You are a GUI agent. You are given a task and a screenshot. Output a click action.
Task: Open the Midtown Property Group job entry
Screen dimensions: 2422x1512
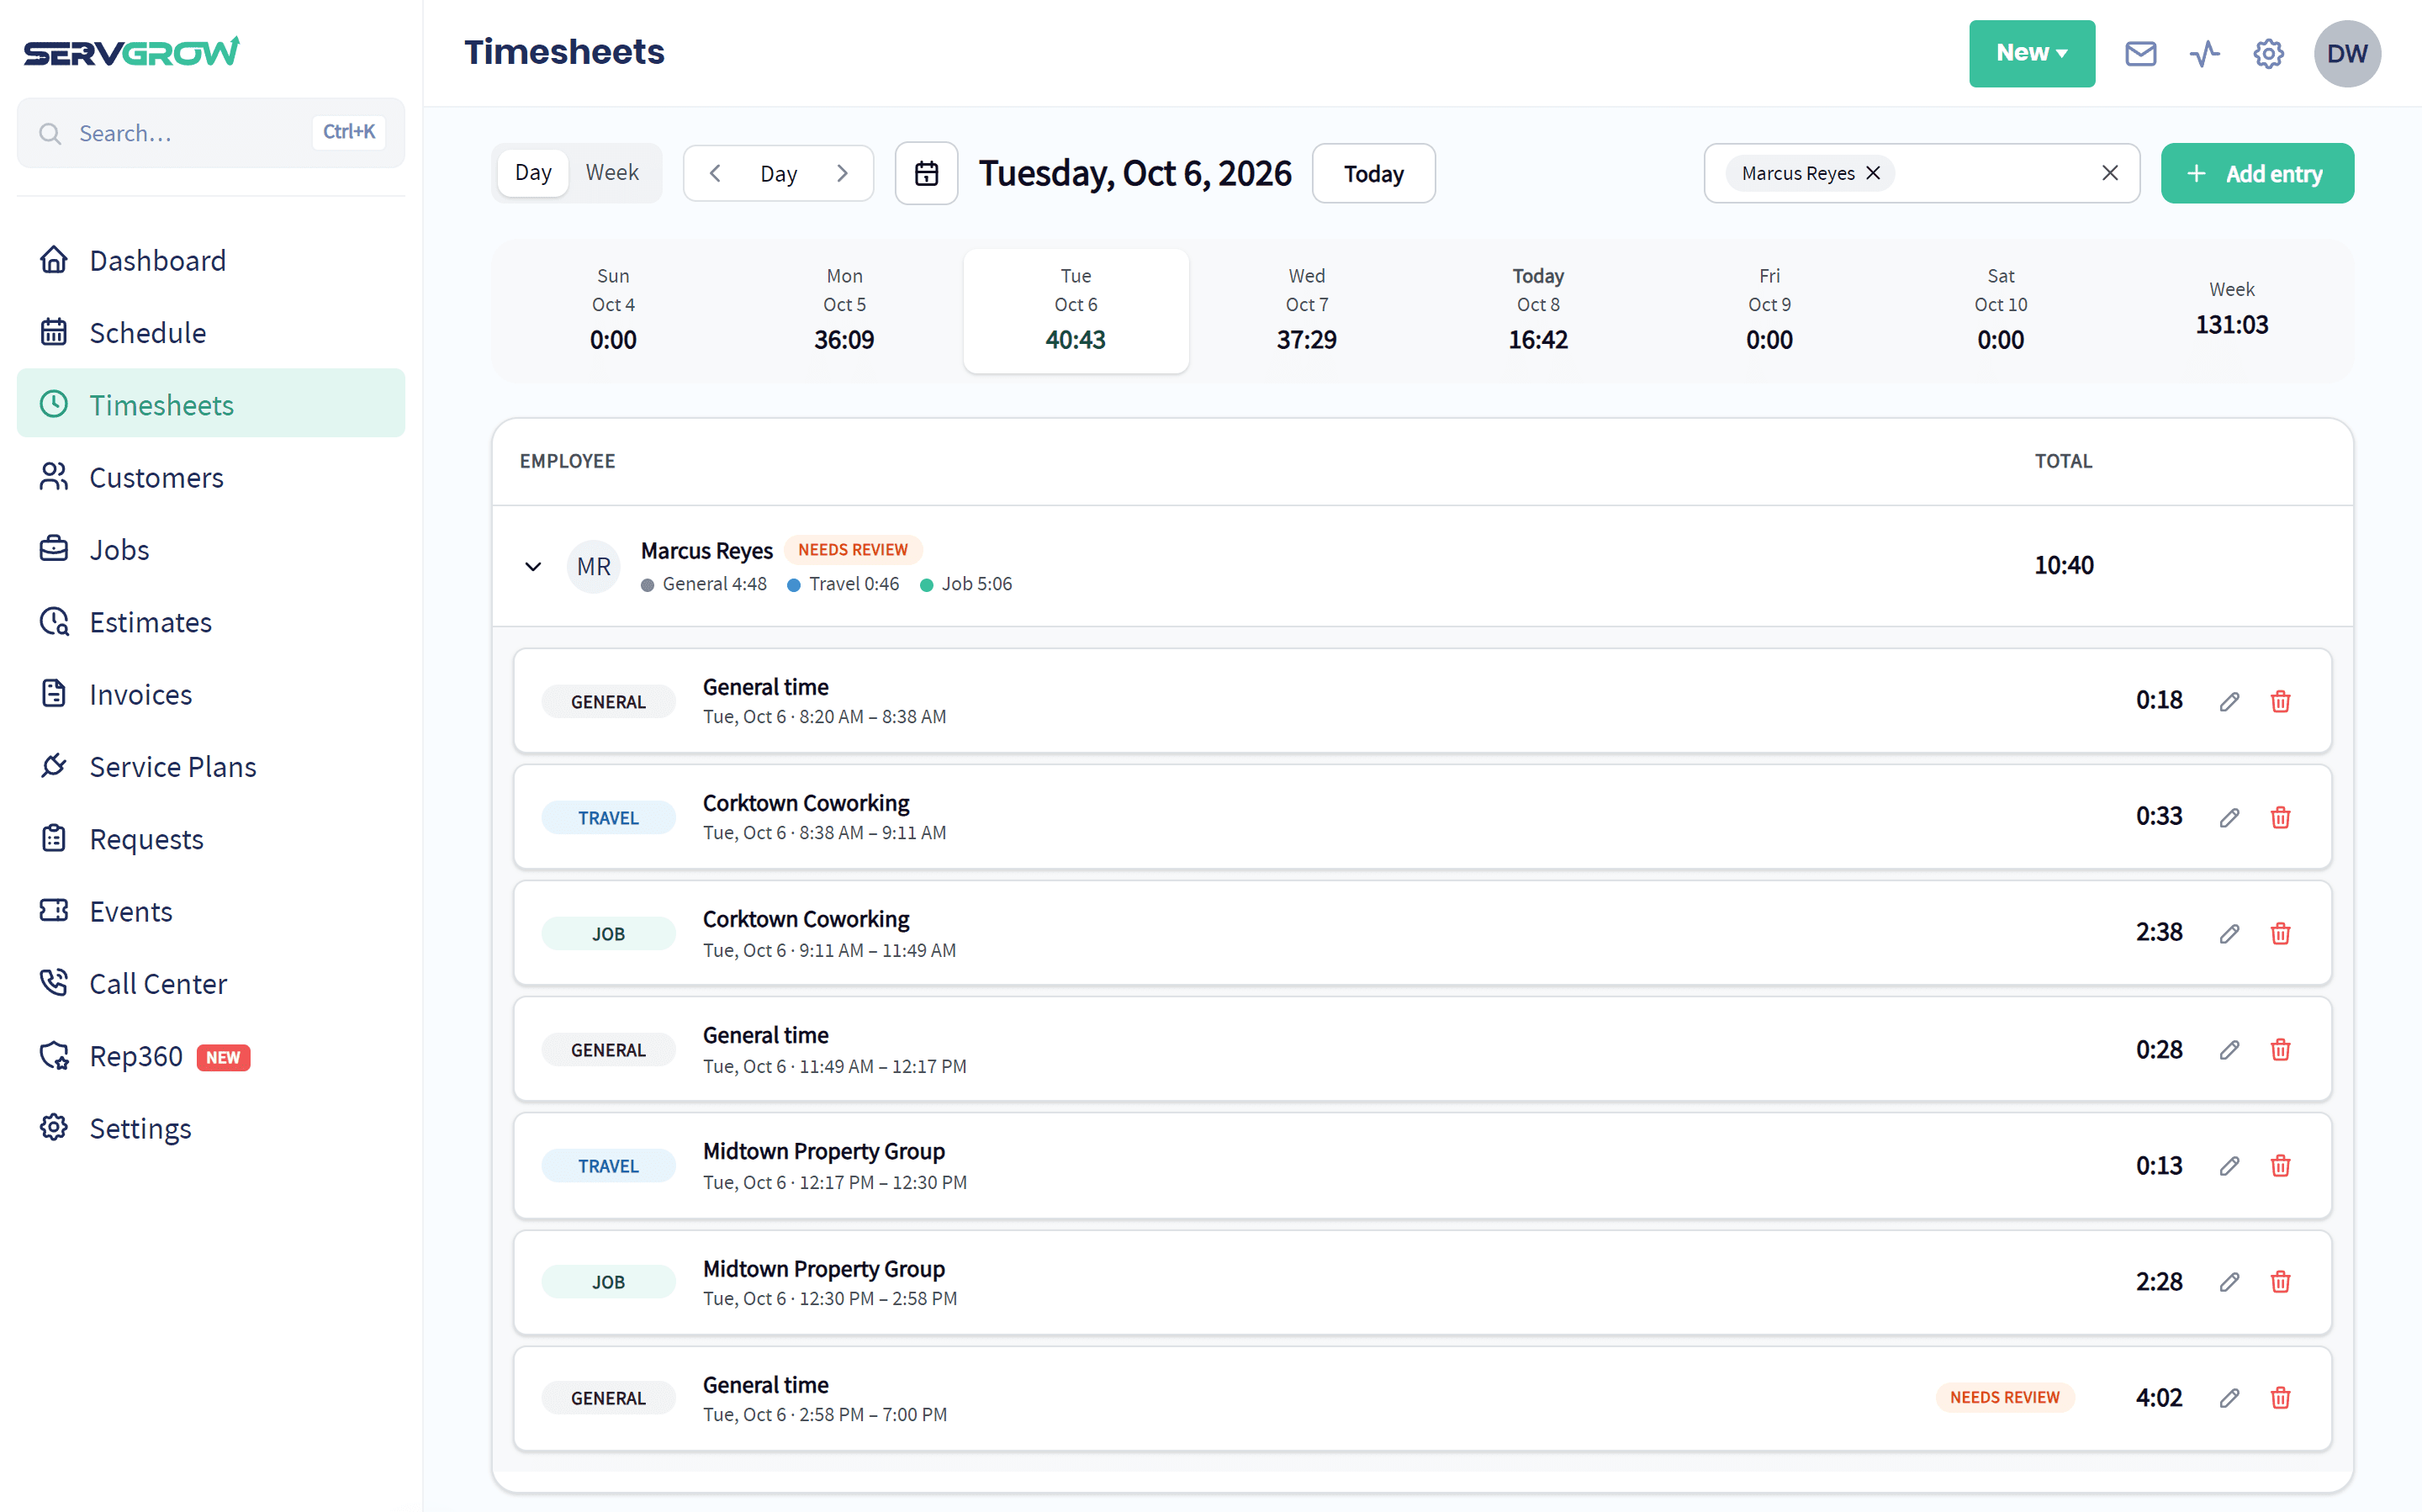(x=1422, y=1282)
